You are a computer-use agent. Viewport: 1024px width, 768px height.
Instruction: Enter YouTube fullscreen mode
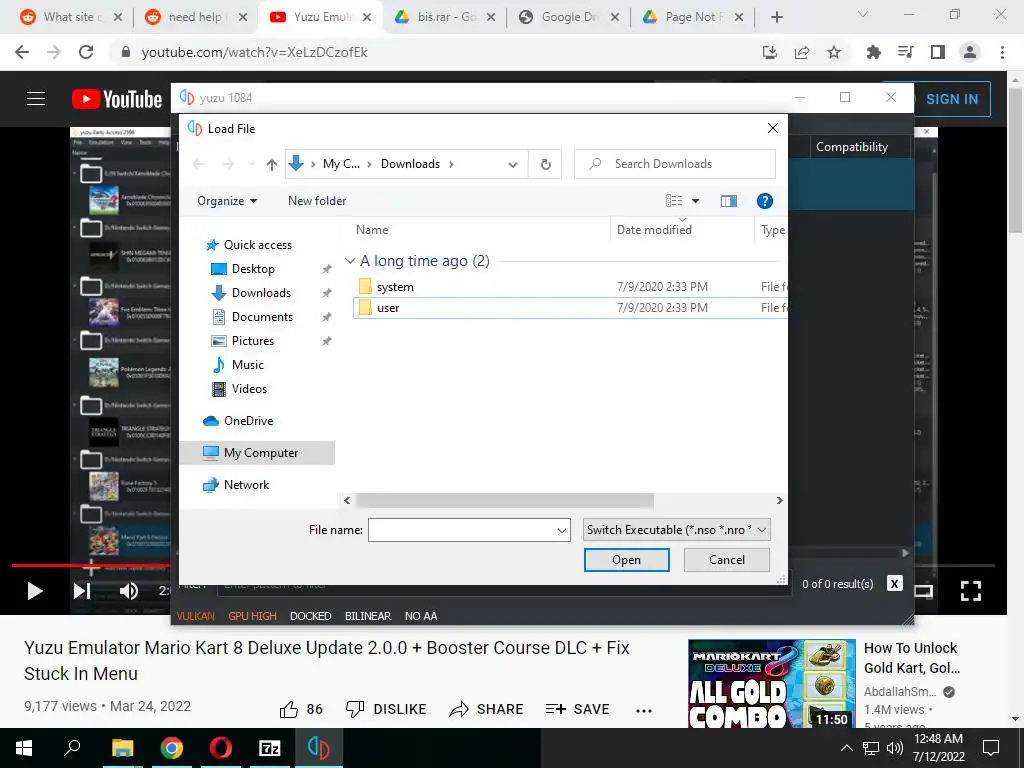(x=970, y=592)
